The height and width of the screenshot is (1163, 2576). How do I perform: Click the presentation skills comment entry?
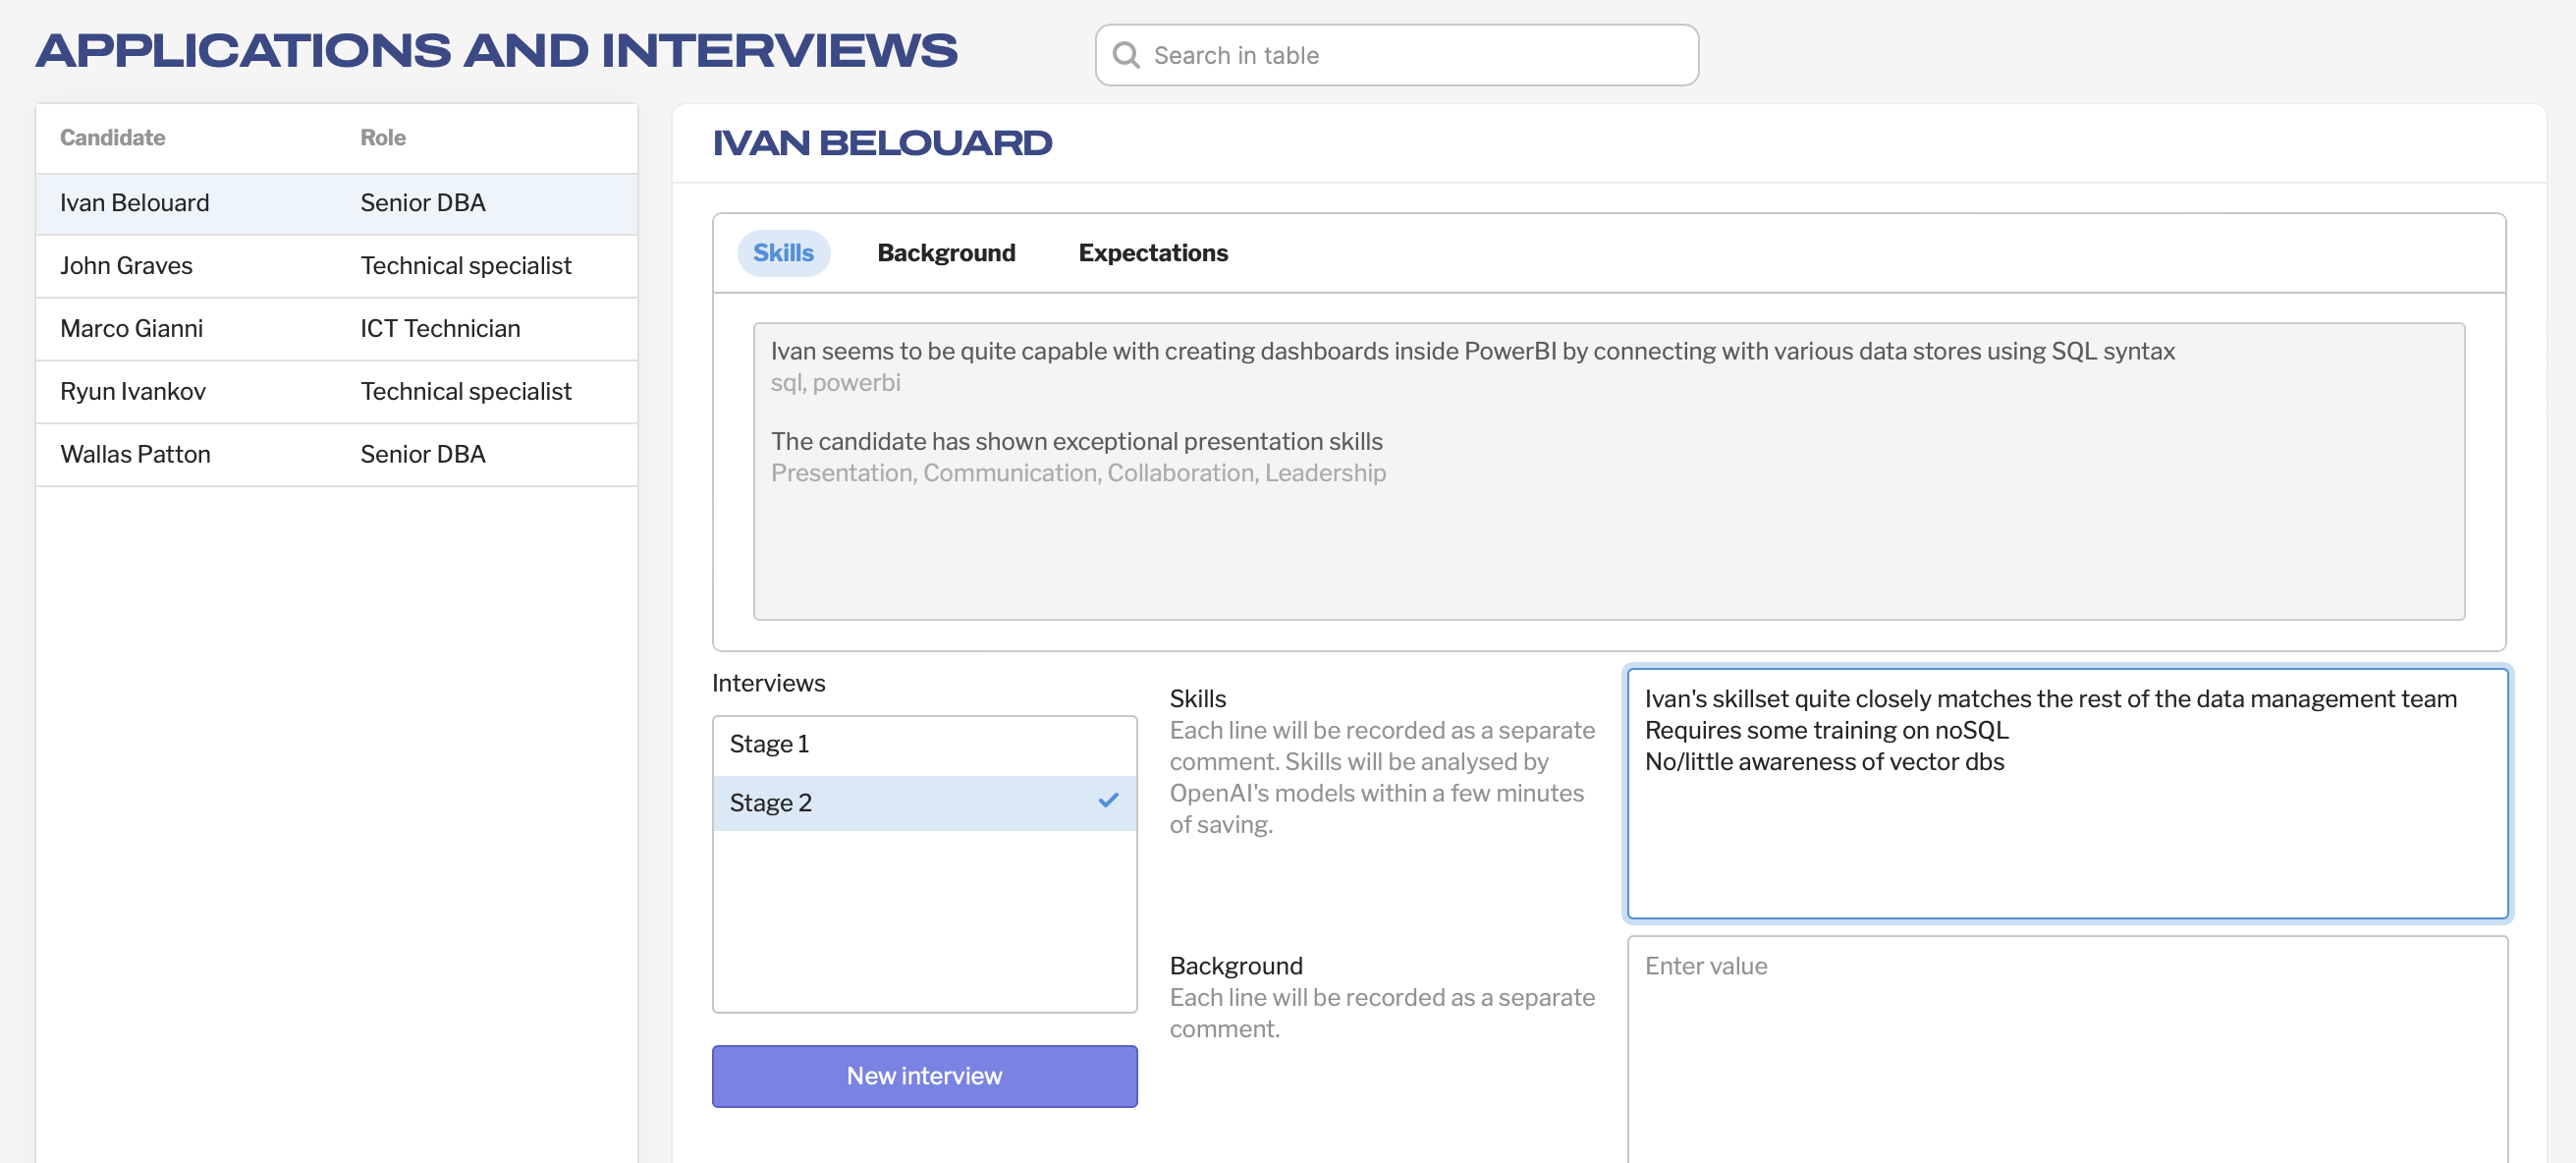click(x=1076, y=442)
